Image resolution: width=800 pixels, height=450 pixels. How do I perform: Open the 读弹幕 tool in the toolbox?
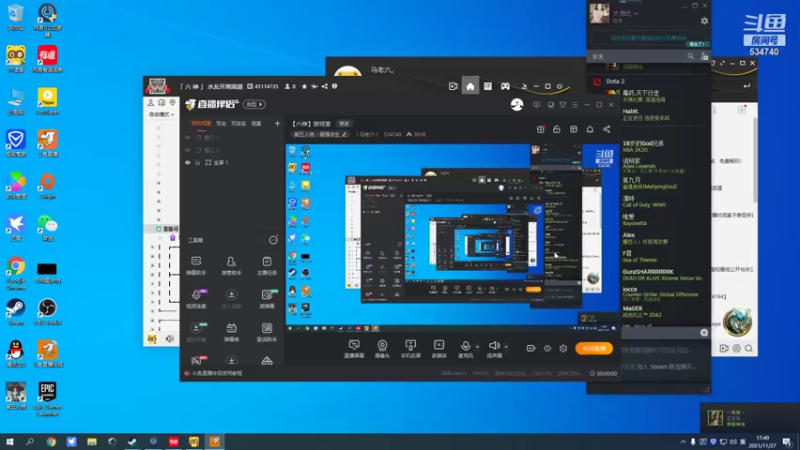click(x=267, y=299)
